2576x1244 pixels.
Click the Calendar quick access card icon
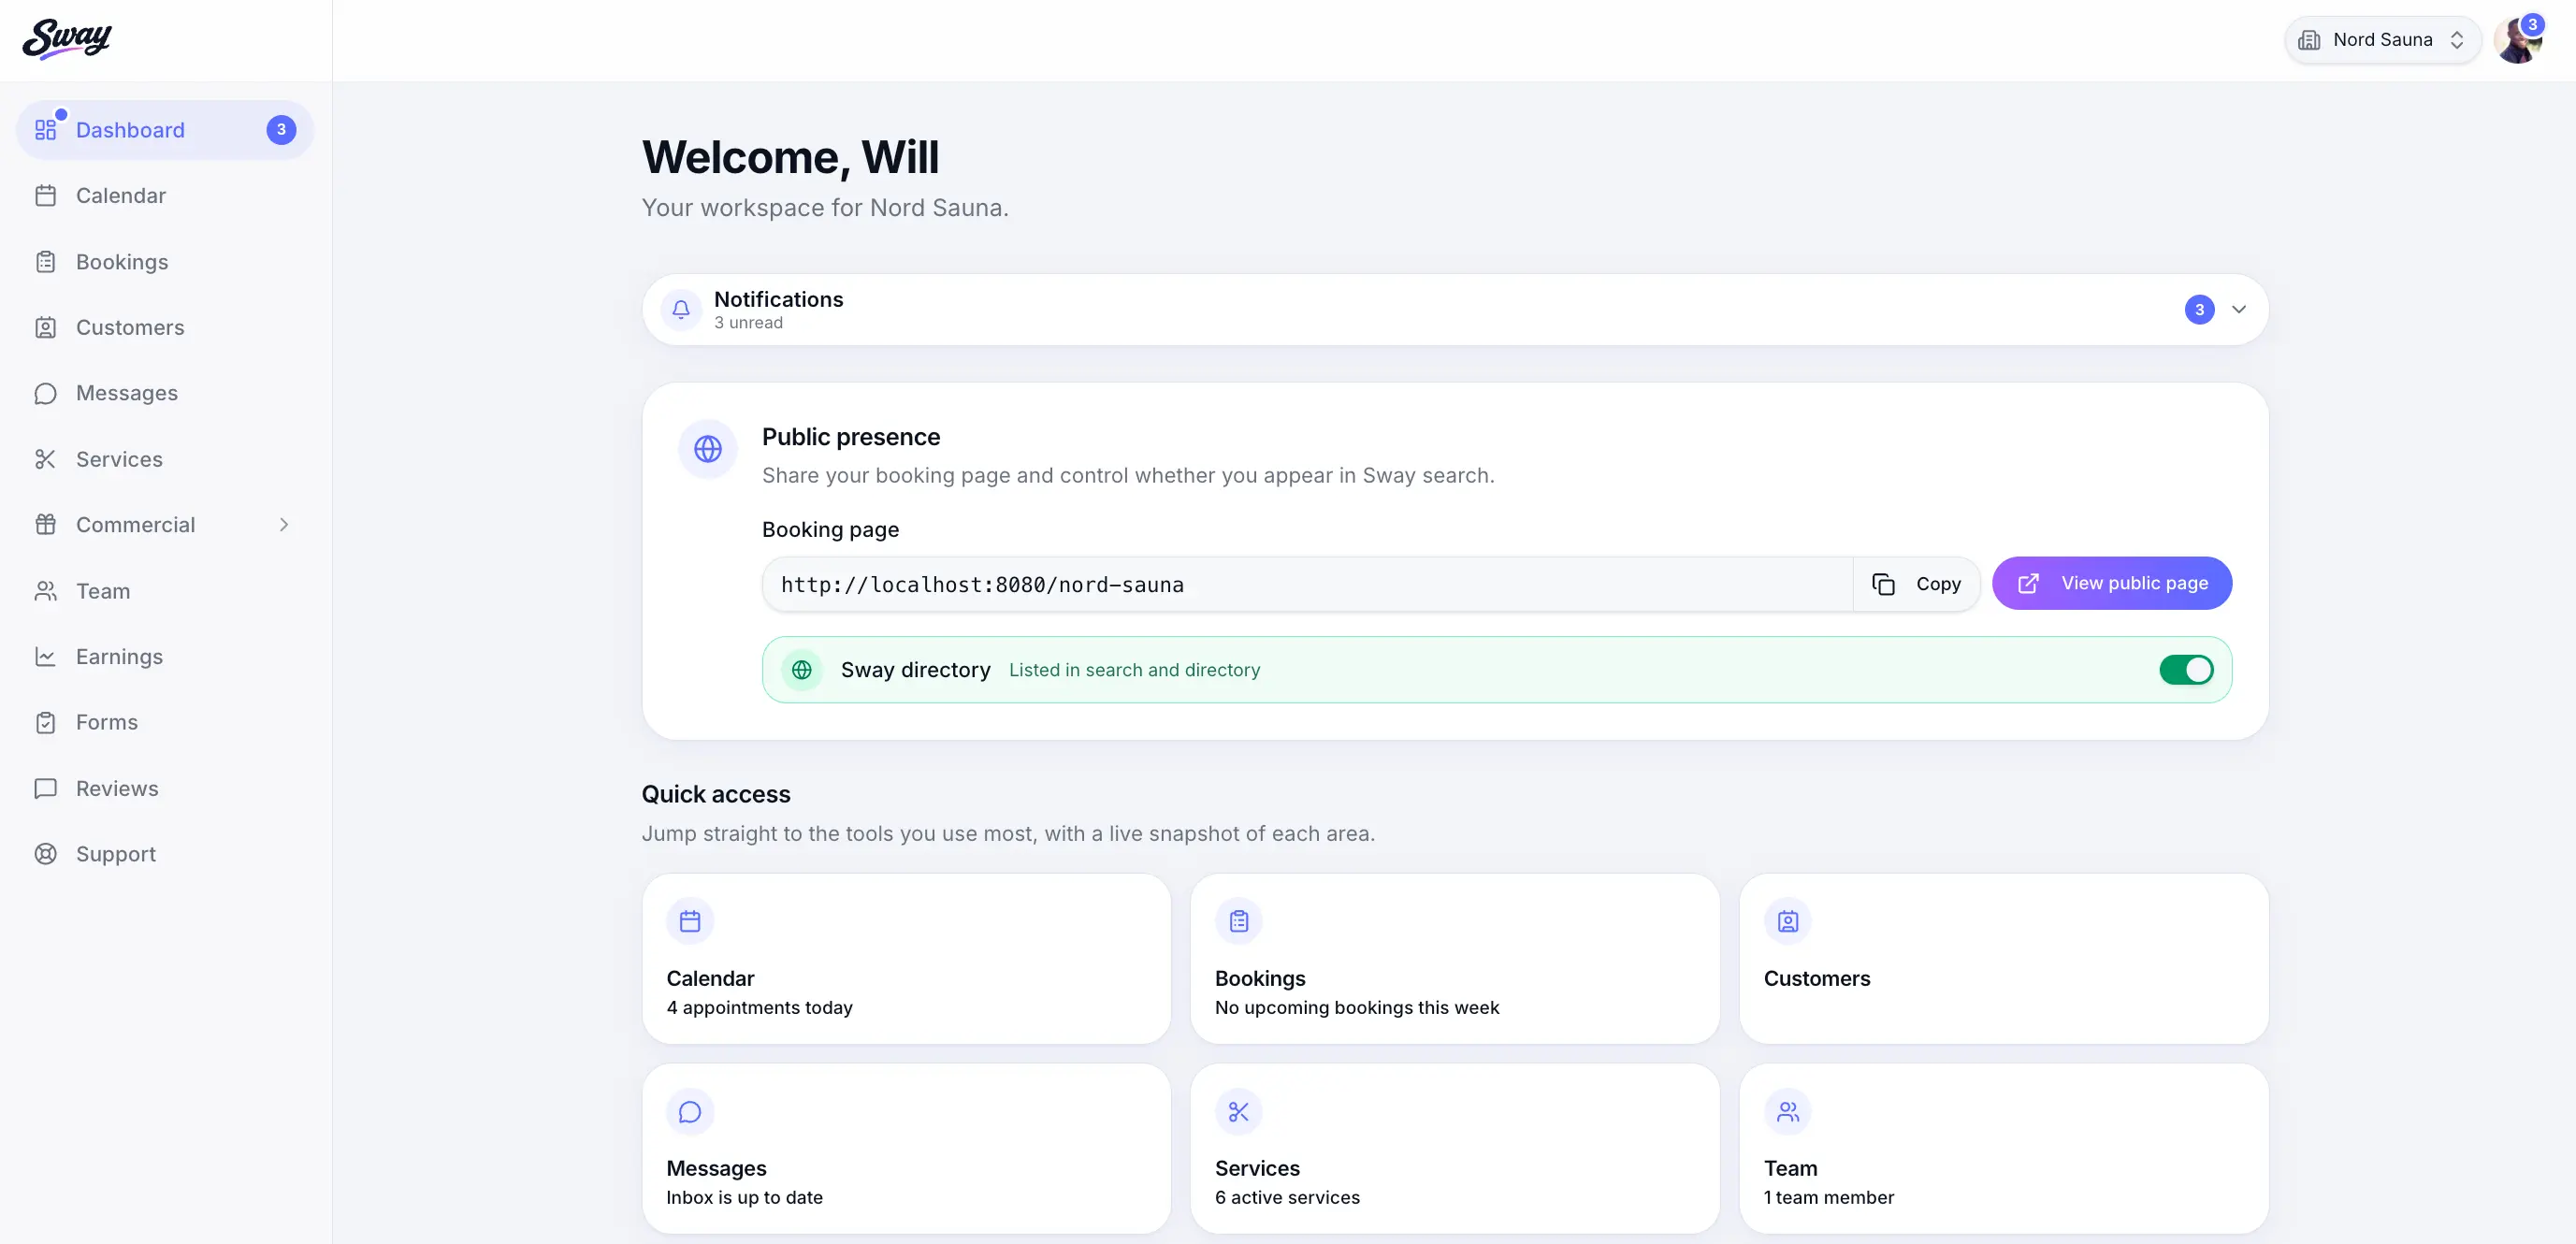tap(690, 921)
